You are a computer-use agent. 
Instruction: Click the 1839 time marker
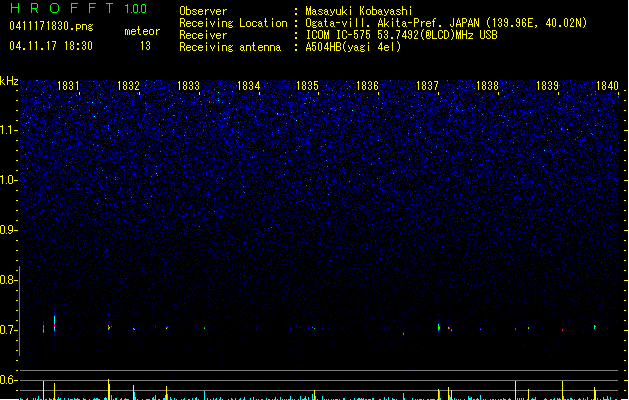coord(547,86)
